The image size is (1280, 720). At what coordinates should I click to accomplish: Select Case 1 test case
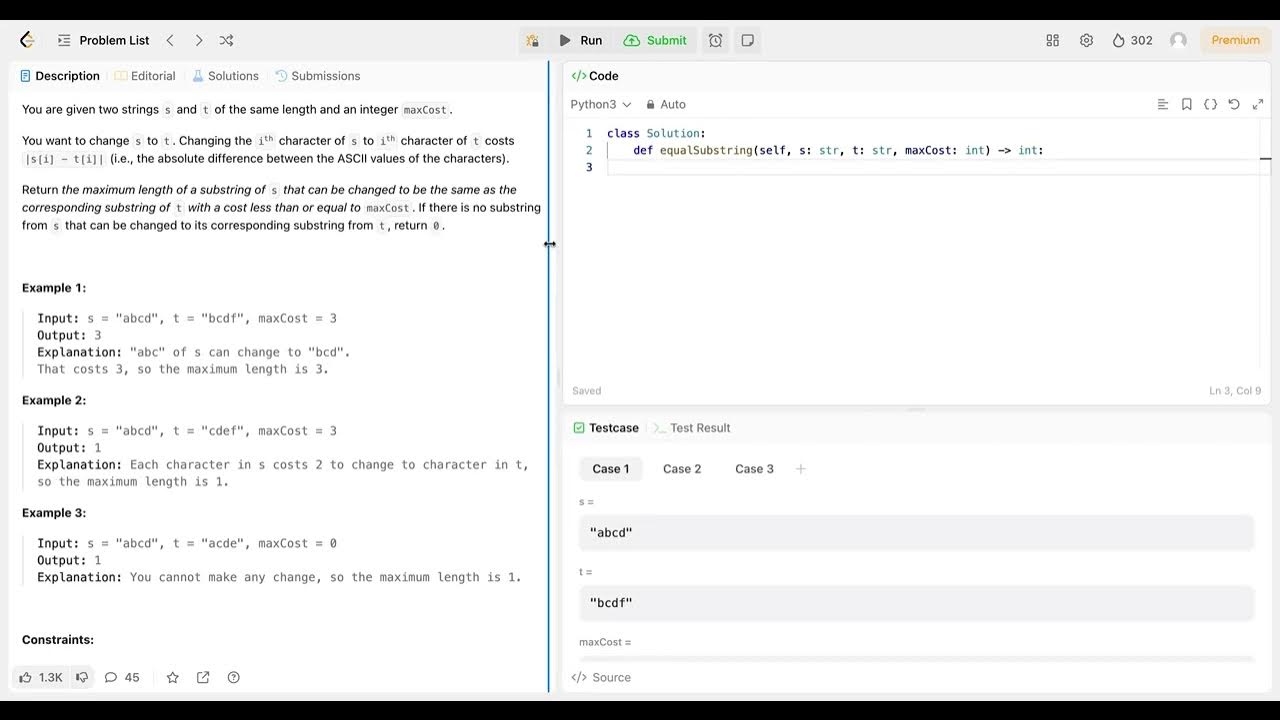click(611, 469)
